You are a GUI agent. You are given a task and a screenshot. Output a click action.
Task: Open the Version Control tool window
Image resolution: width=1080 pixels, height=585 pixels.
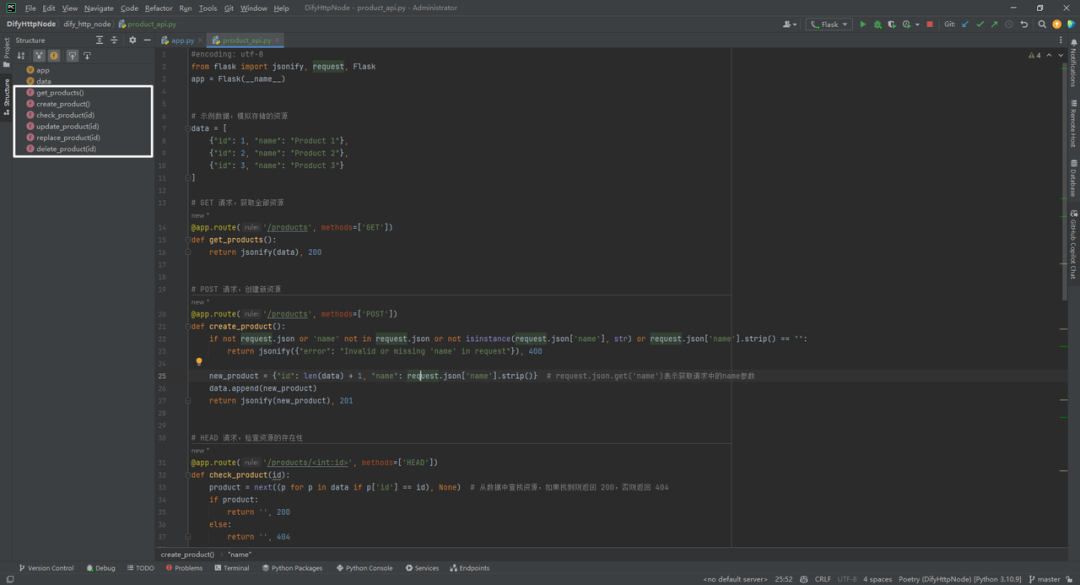tap(46, 568)
